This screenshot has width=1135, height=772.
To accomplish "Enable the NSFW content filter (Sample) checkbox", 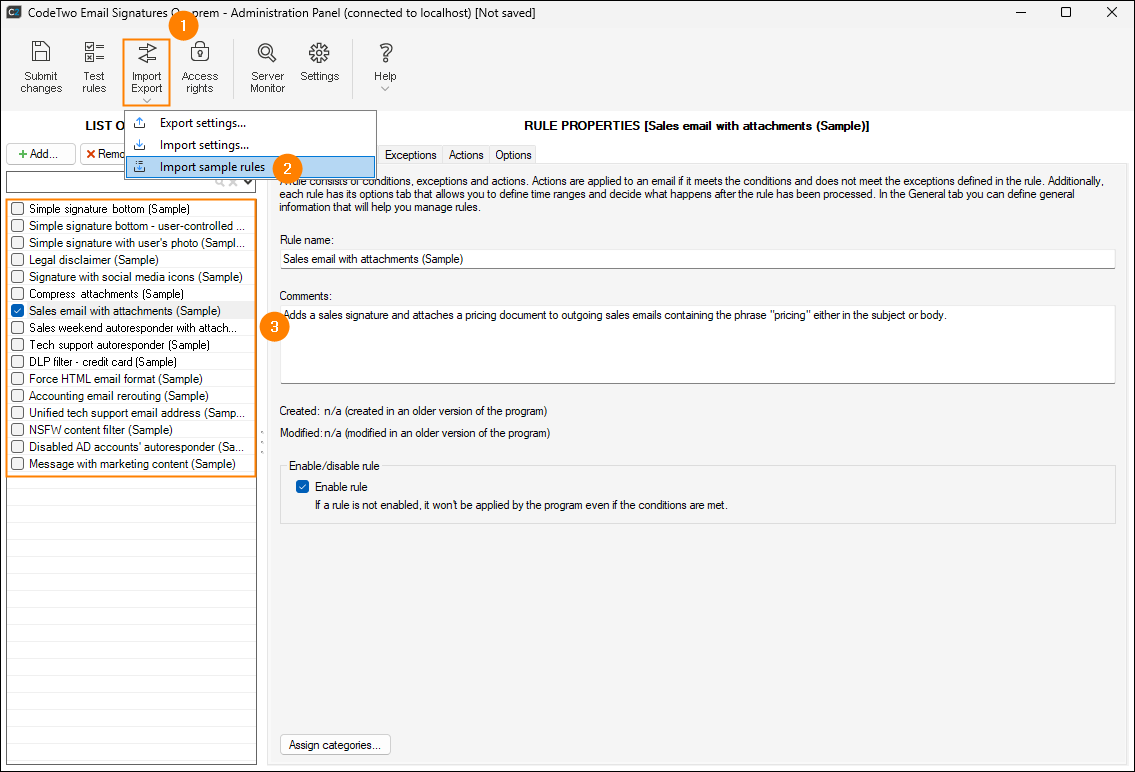I will click(x=18, y=430).
